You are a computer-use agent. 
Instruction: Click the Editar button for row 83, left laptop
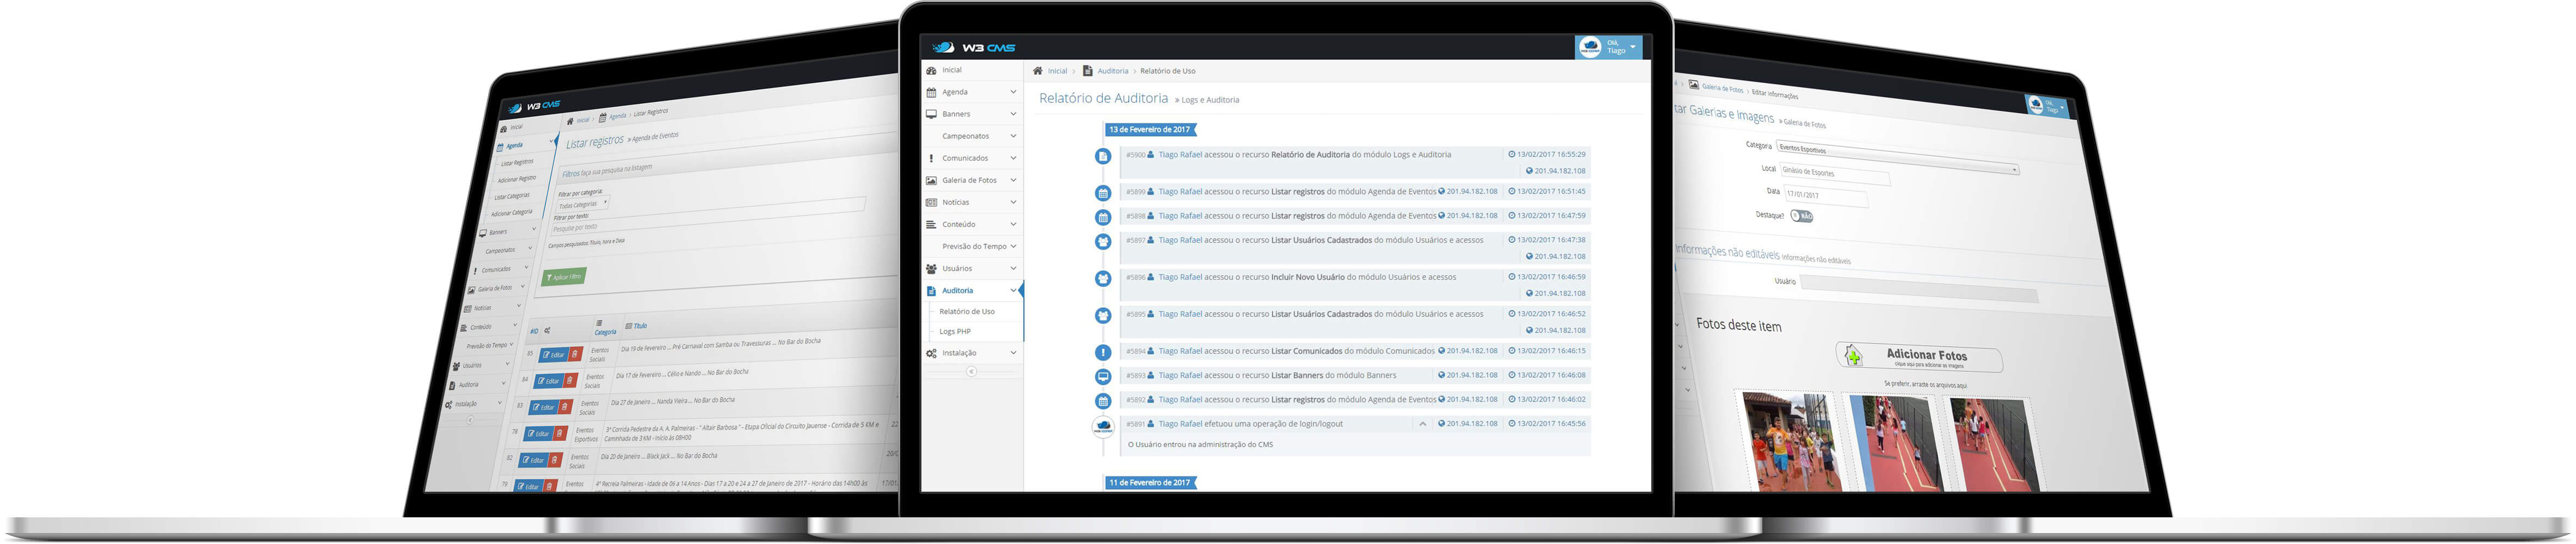[542, 407]
